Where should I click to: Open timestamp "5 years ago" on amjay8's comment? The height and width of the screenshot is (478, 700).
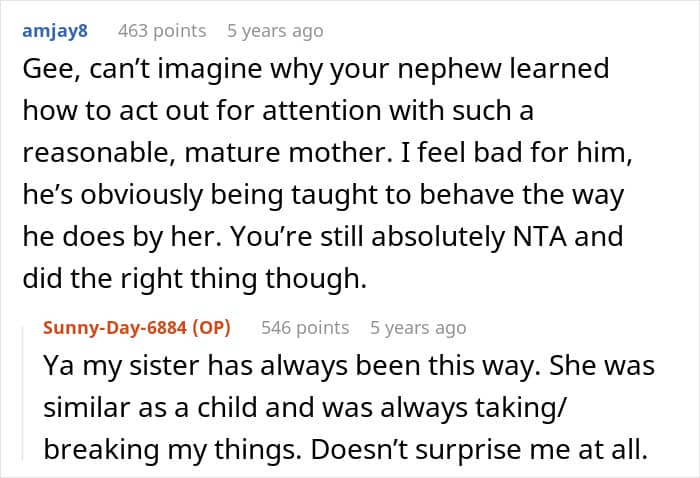coord(275,31)
